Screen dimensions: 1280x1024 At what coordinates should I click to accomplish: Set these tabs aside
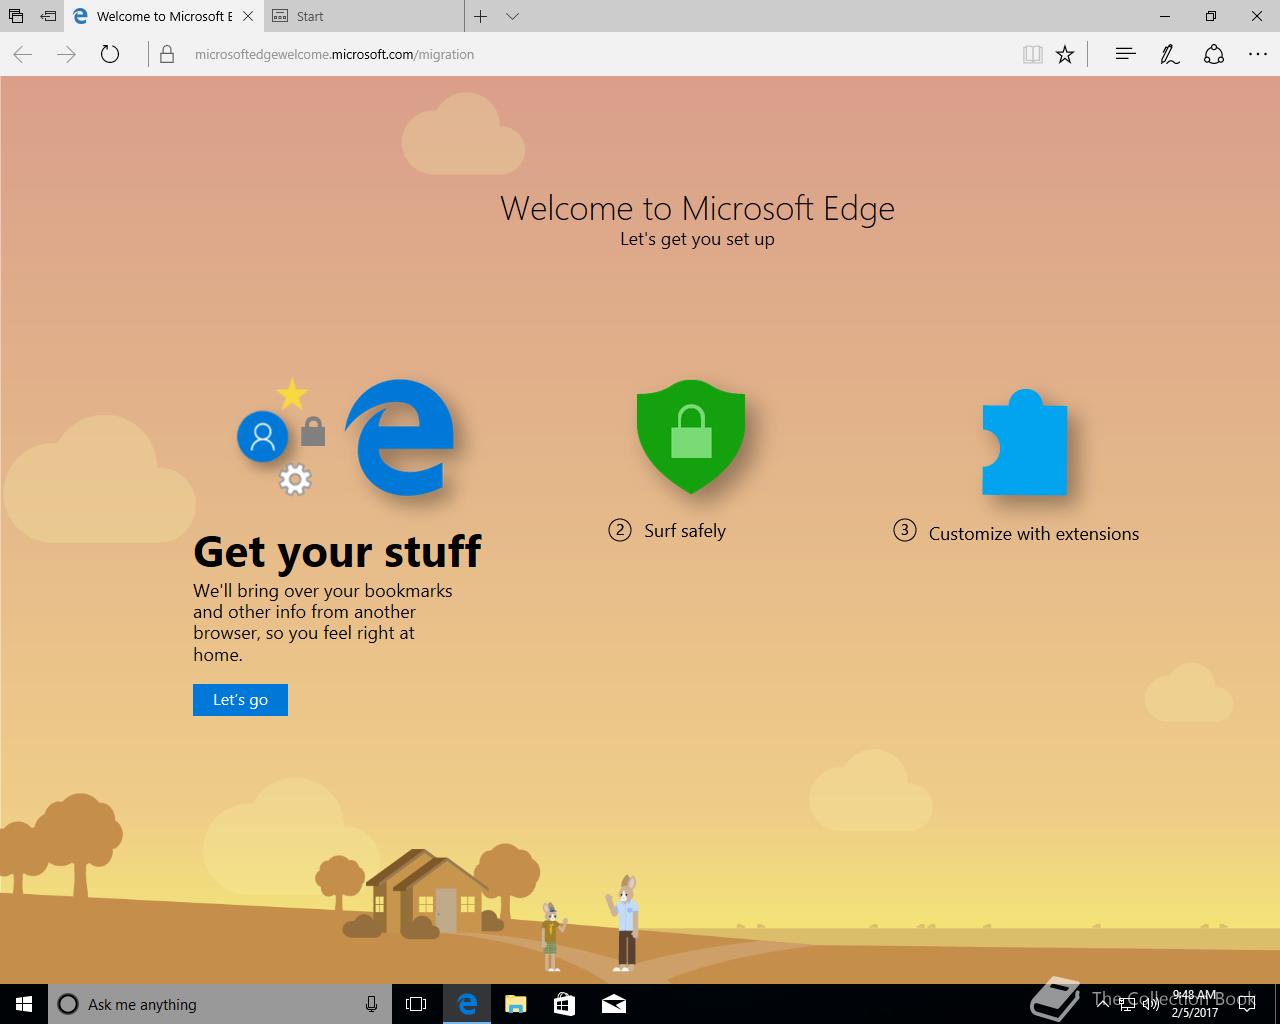[48, 16]
